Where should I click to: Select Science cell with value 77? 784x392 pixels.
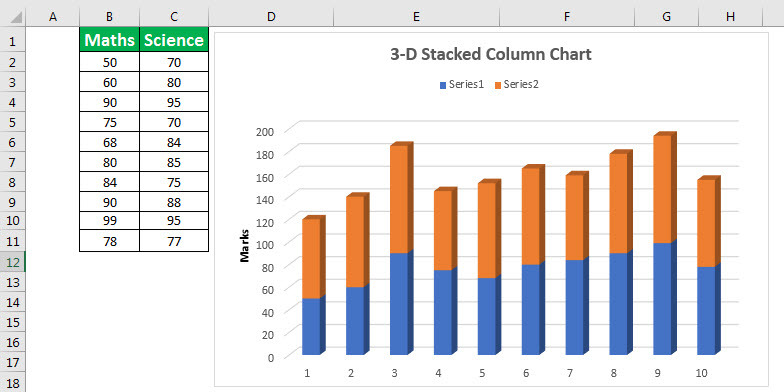point(174,241)
